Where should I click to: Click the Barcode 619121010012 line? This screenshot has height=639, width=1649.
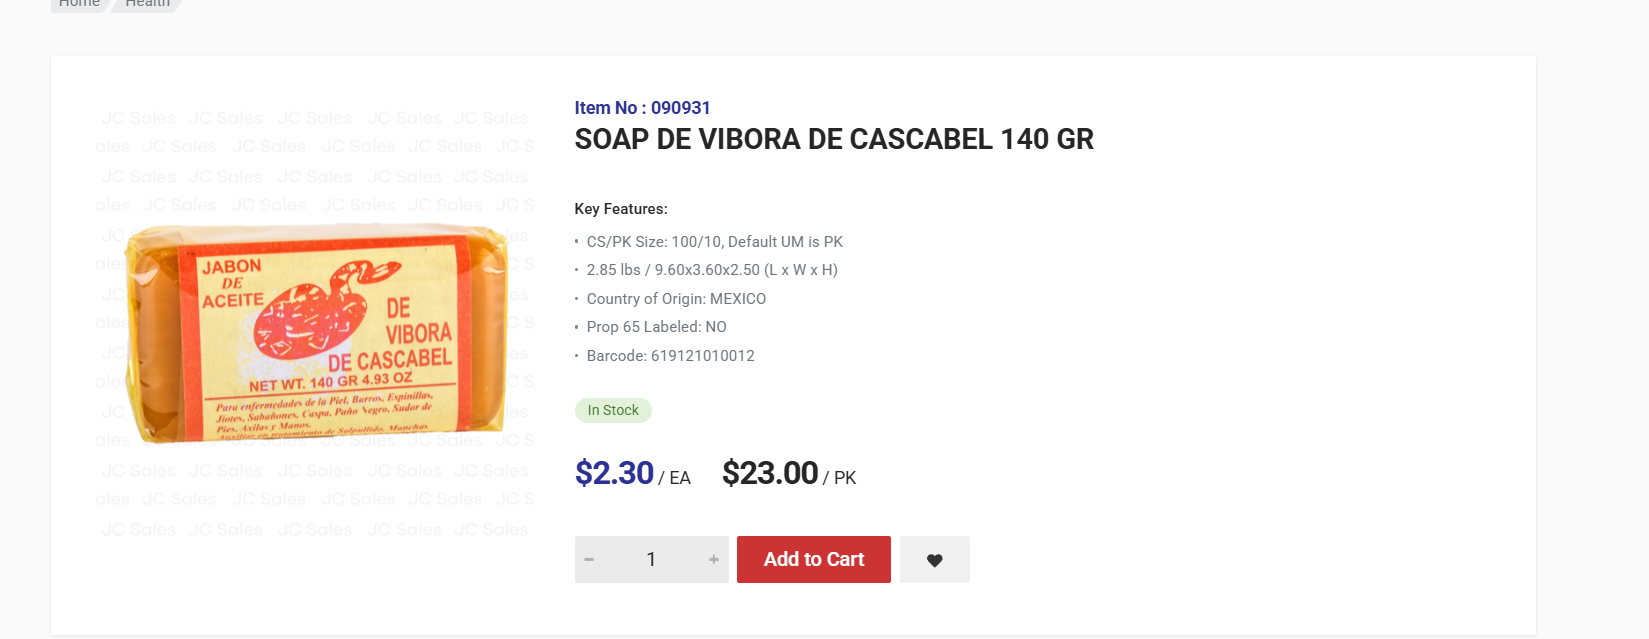point(670,356)
